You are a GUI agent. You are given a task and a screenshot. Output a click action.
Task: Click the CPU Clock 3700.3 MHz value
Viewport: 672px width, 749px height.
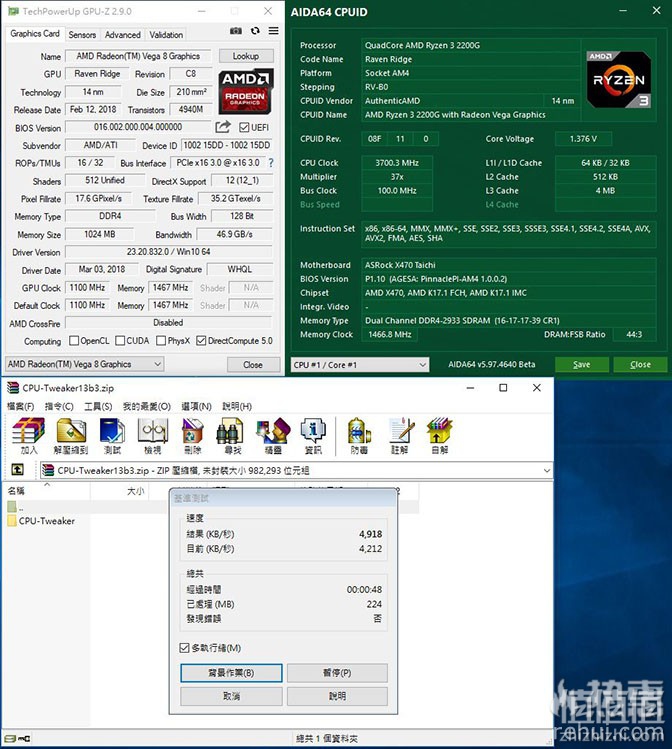pyautogui.click(x=397, y=163)
